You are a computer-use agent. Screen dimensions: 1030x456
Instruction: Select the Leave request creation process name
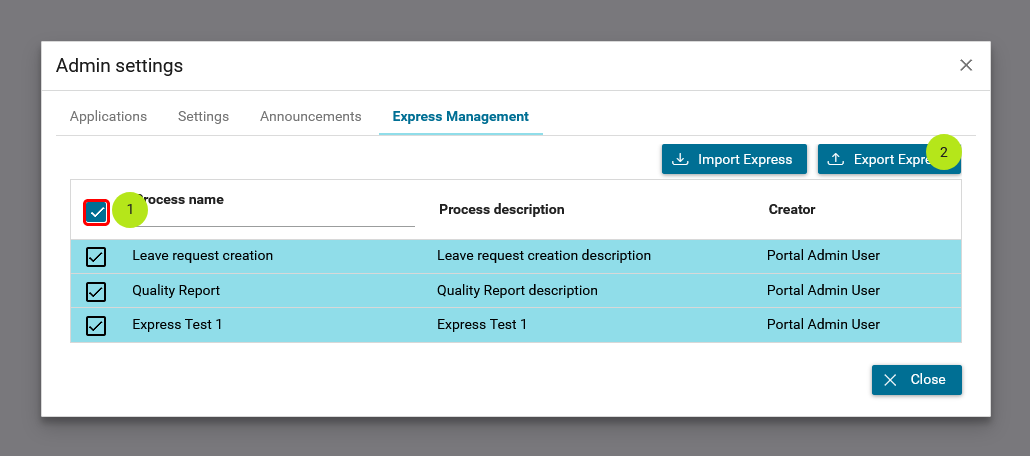point(202,256)
